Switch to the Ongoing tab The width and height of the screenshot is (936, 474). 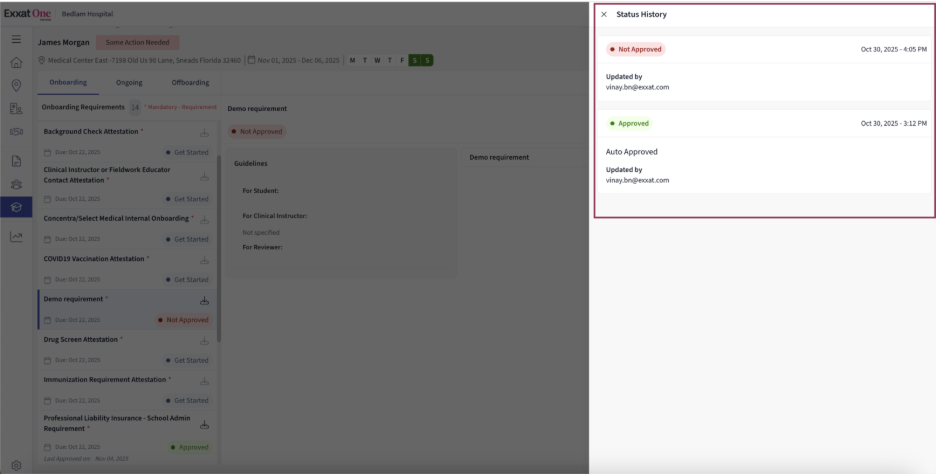(x=129, y=82)
